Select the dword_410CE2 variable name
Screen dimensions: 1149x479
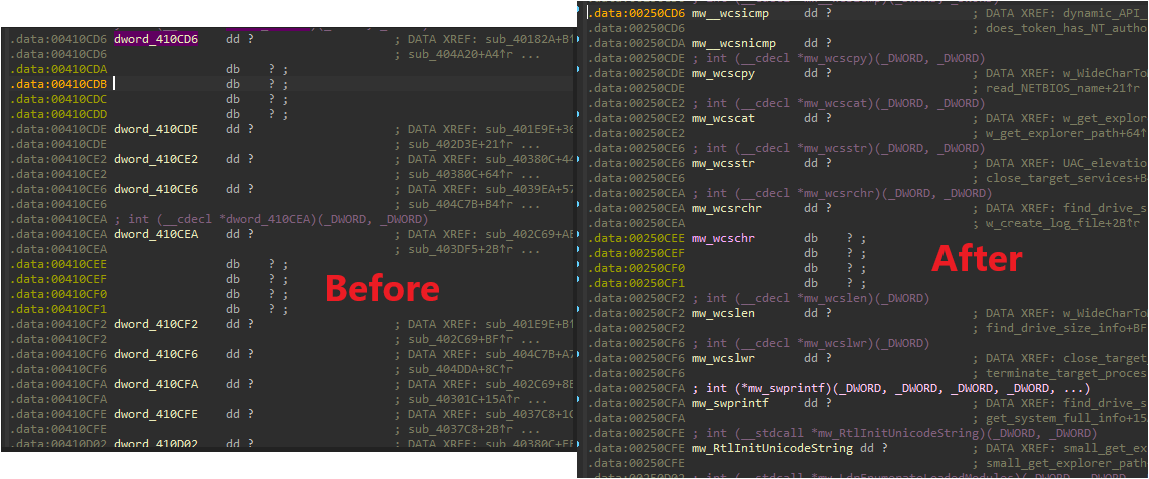tap(156, 159)
